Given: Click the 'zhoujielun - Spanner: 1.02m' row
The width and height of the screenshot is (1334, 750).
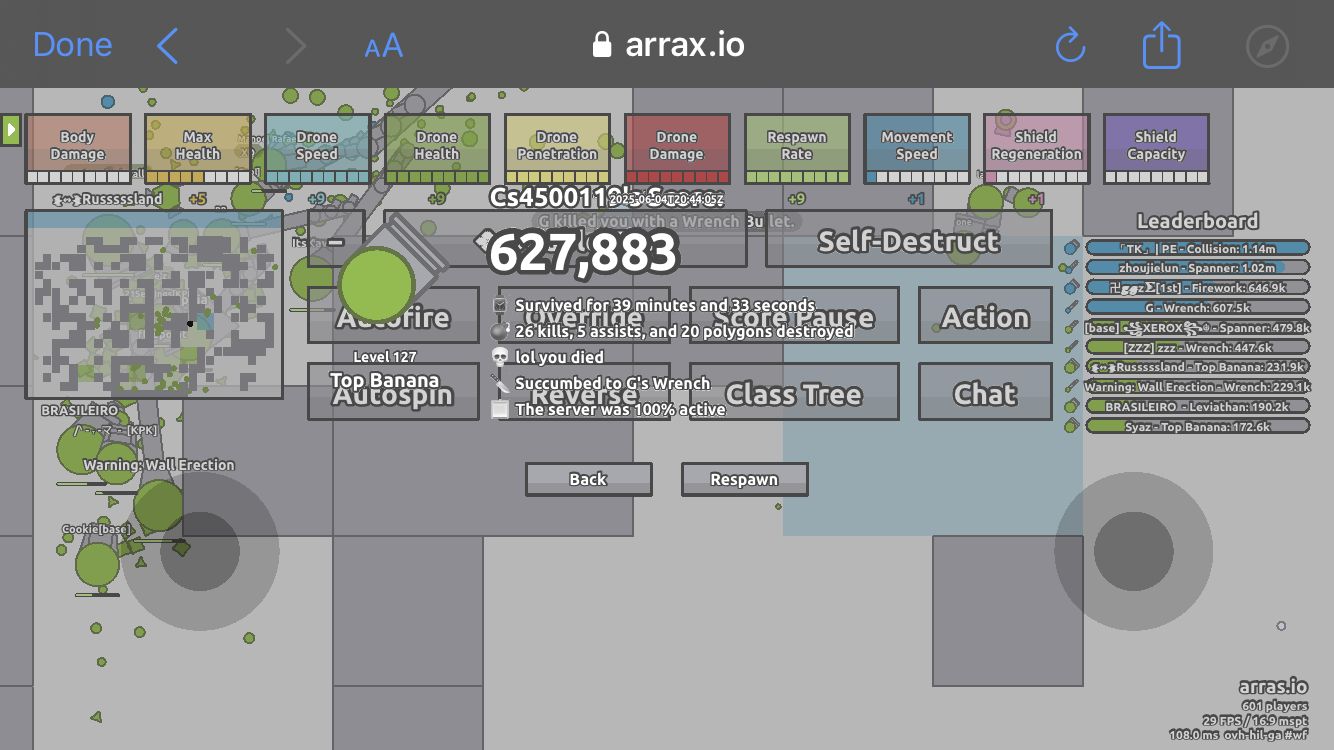Looking at the screenshot, I should pyautogui.click(x=1197, y=267).
